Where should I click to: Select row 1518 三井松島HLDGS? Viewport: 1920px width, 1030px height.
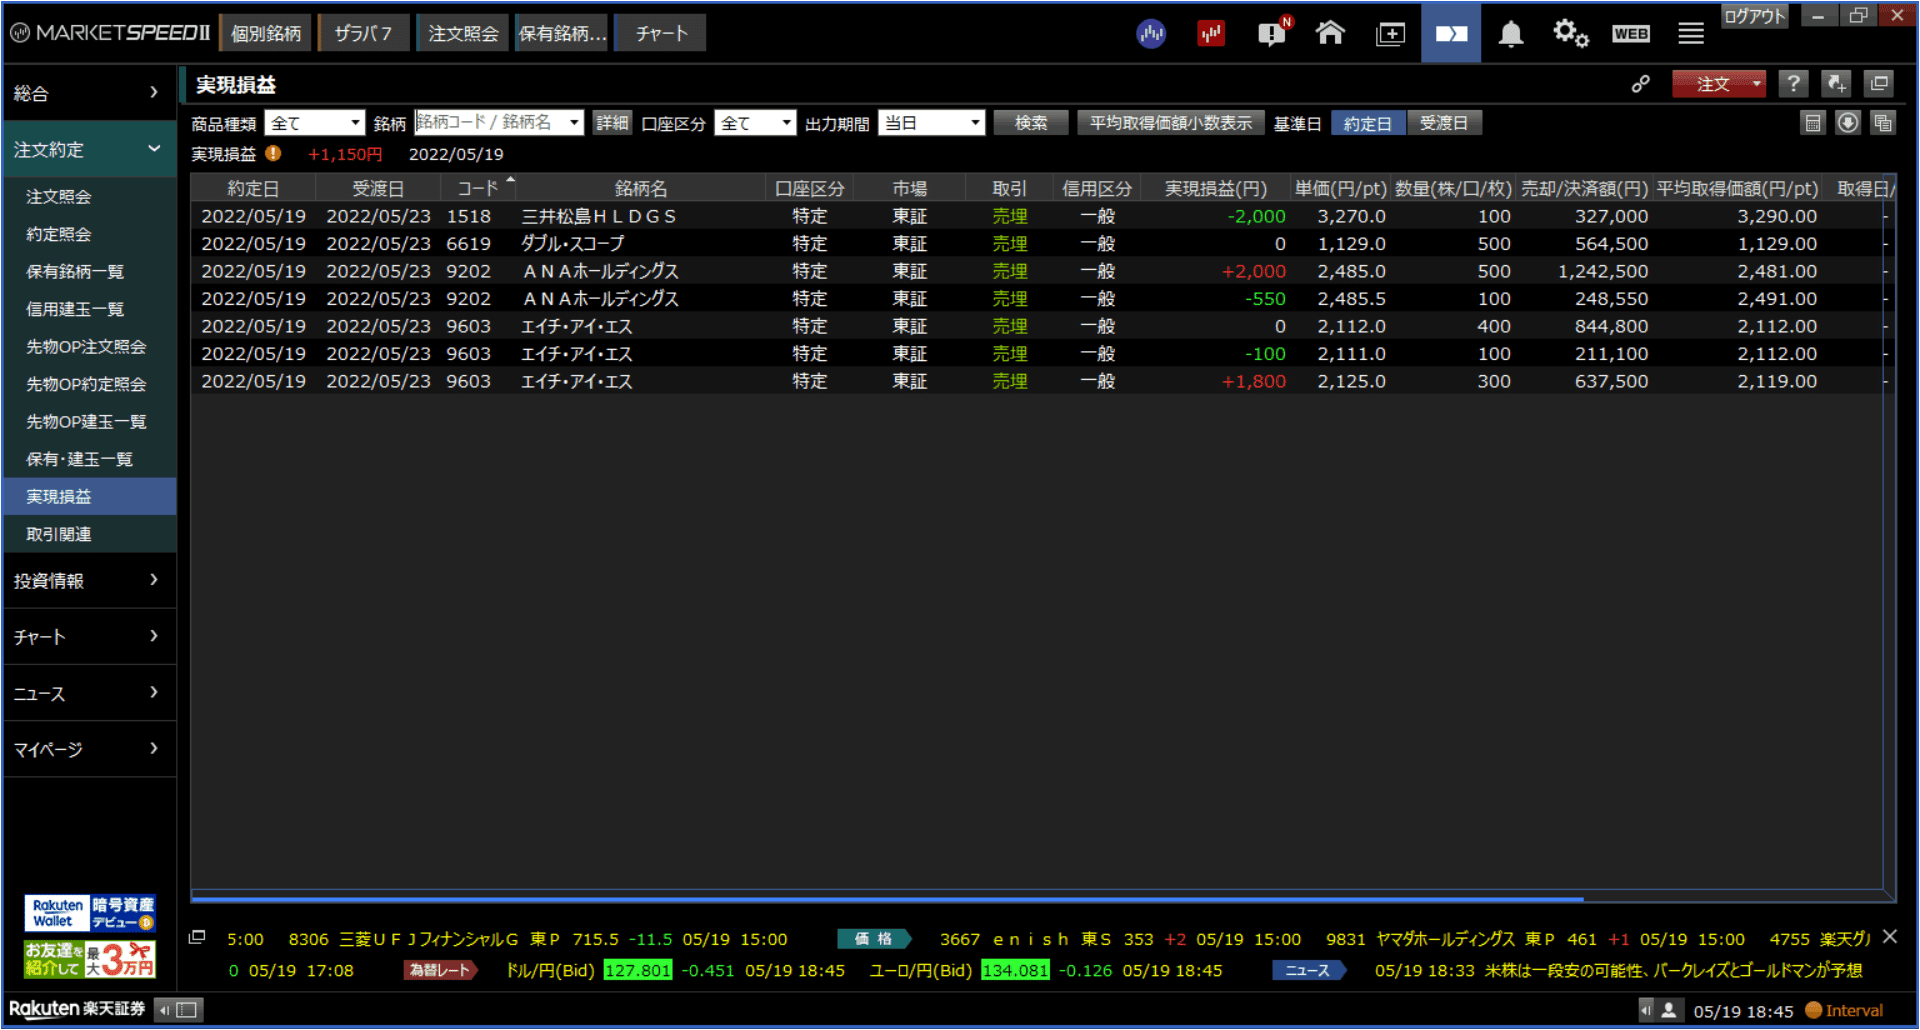coord(1037,216)
